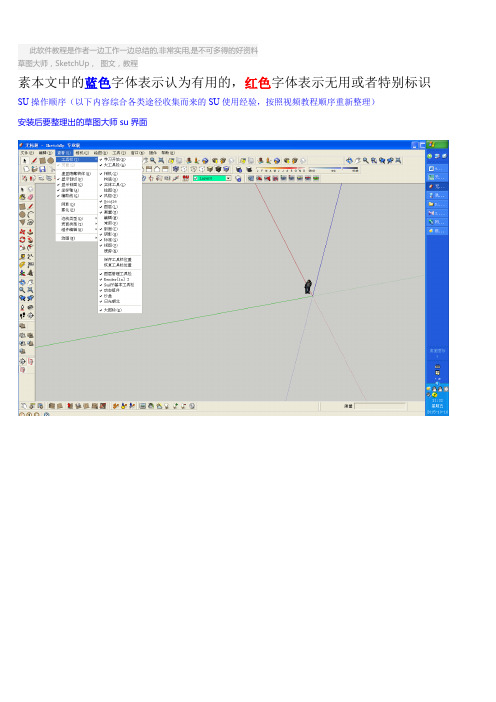Open the 帮助(H) menu

tap(168, 153)
